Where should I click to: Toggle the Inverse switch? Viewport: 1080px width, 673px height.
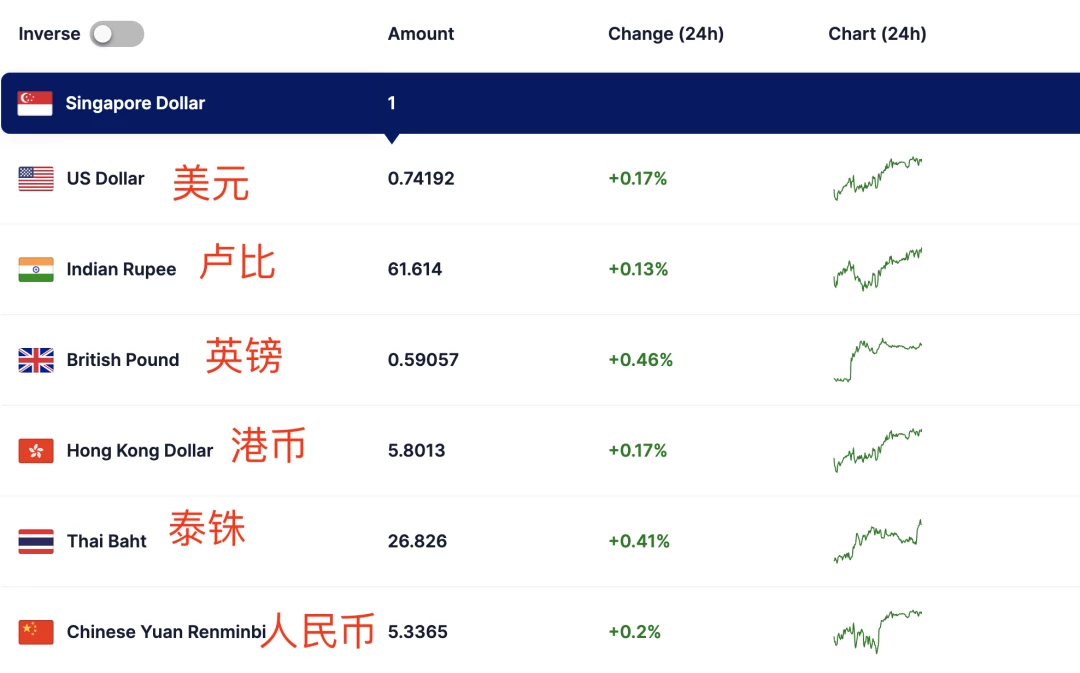[x=117, y=34]
